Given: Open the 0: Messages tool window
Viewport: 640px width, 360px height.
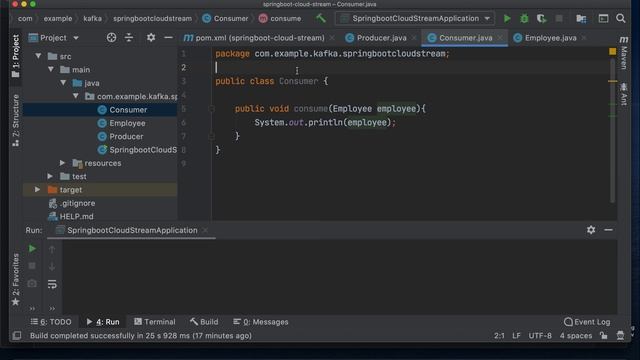Looking at the screenshot, I should (x=260, y=322).
